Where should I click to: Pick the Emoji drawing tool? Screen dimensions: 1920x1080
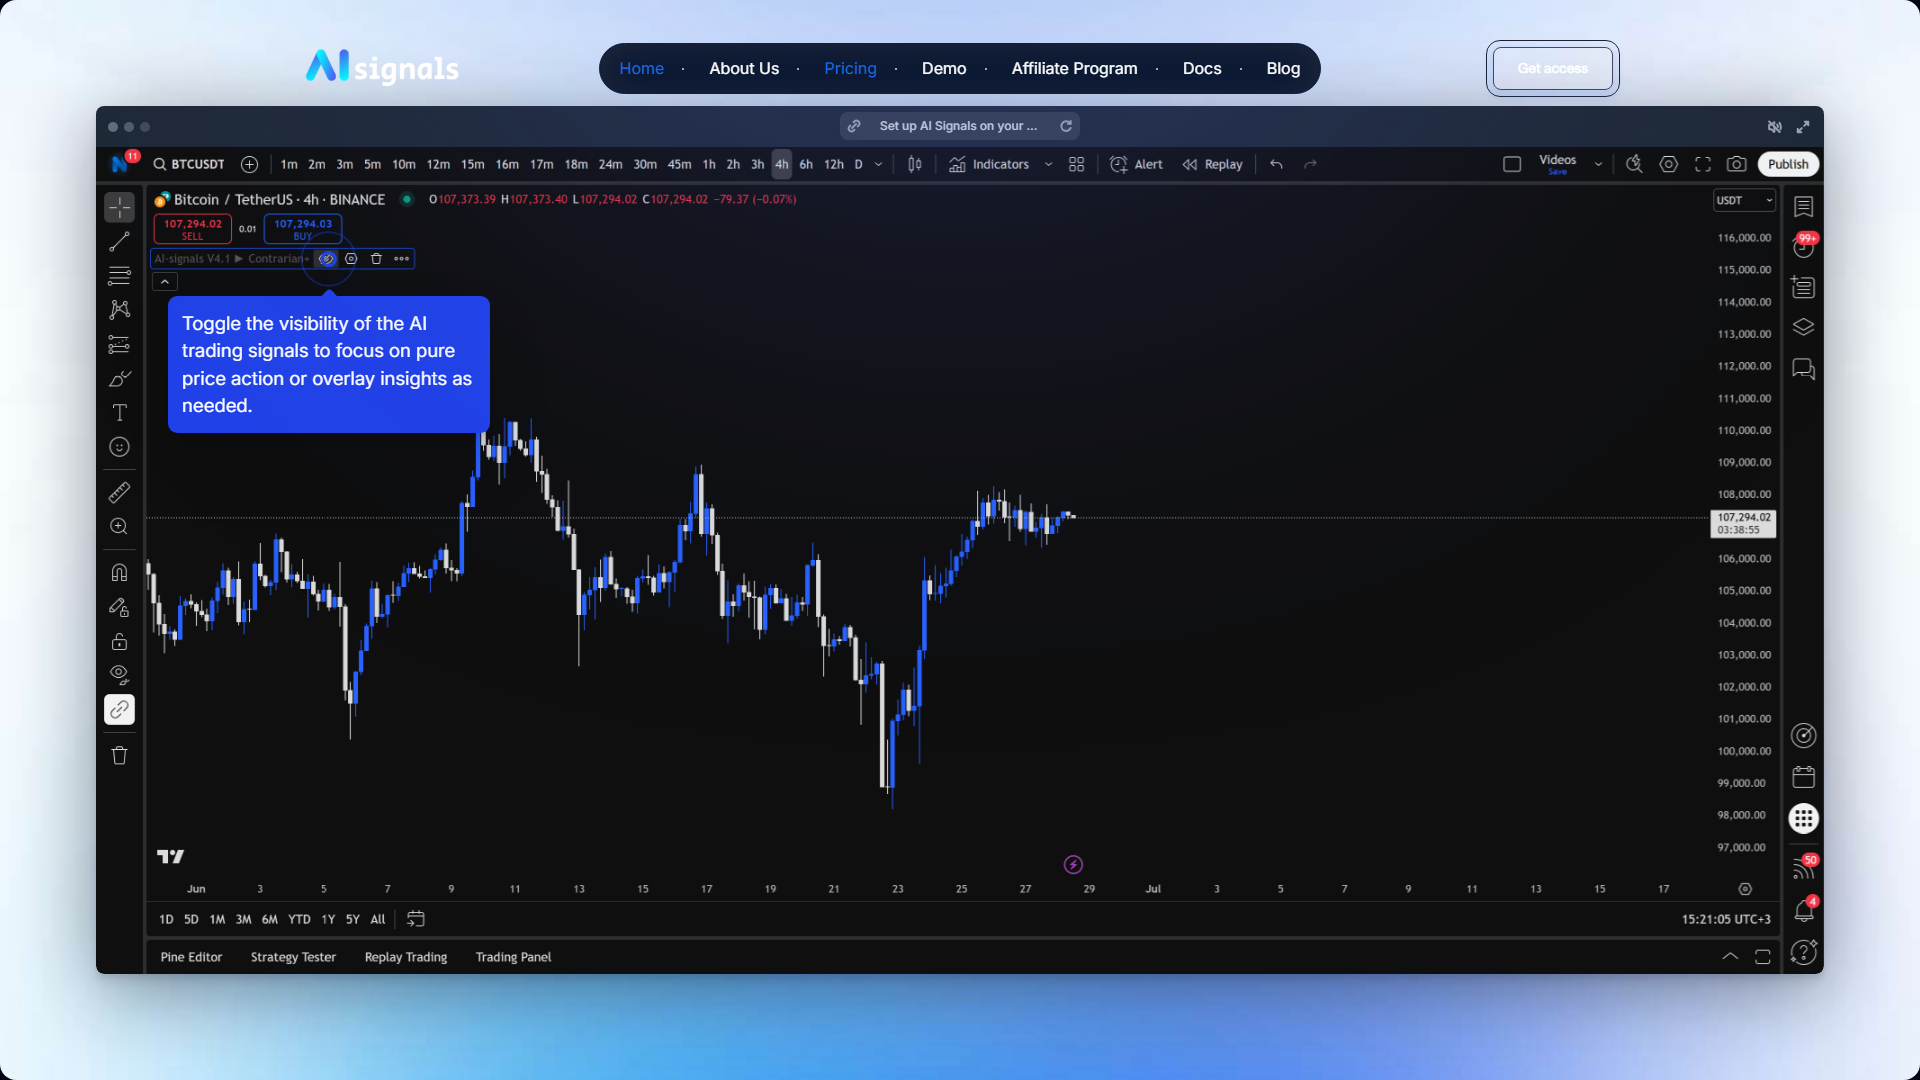click(x=119, y=447)
